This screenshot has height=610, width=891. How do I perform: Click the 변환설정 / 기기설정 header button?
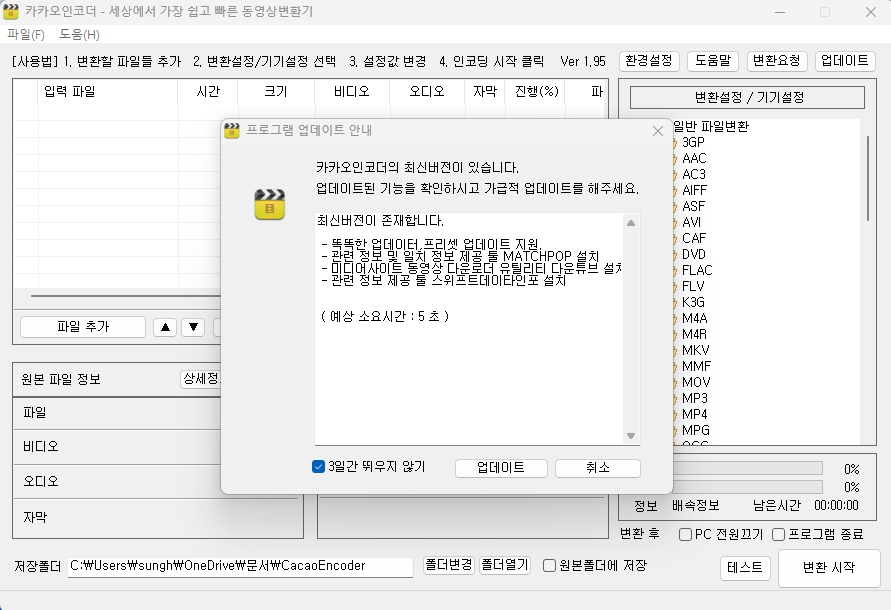tap(747, 97)
